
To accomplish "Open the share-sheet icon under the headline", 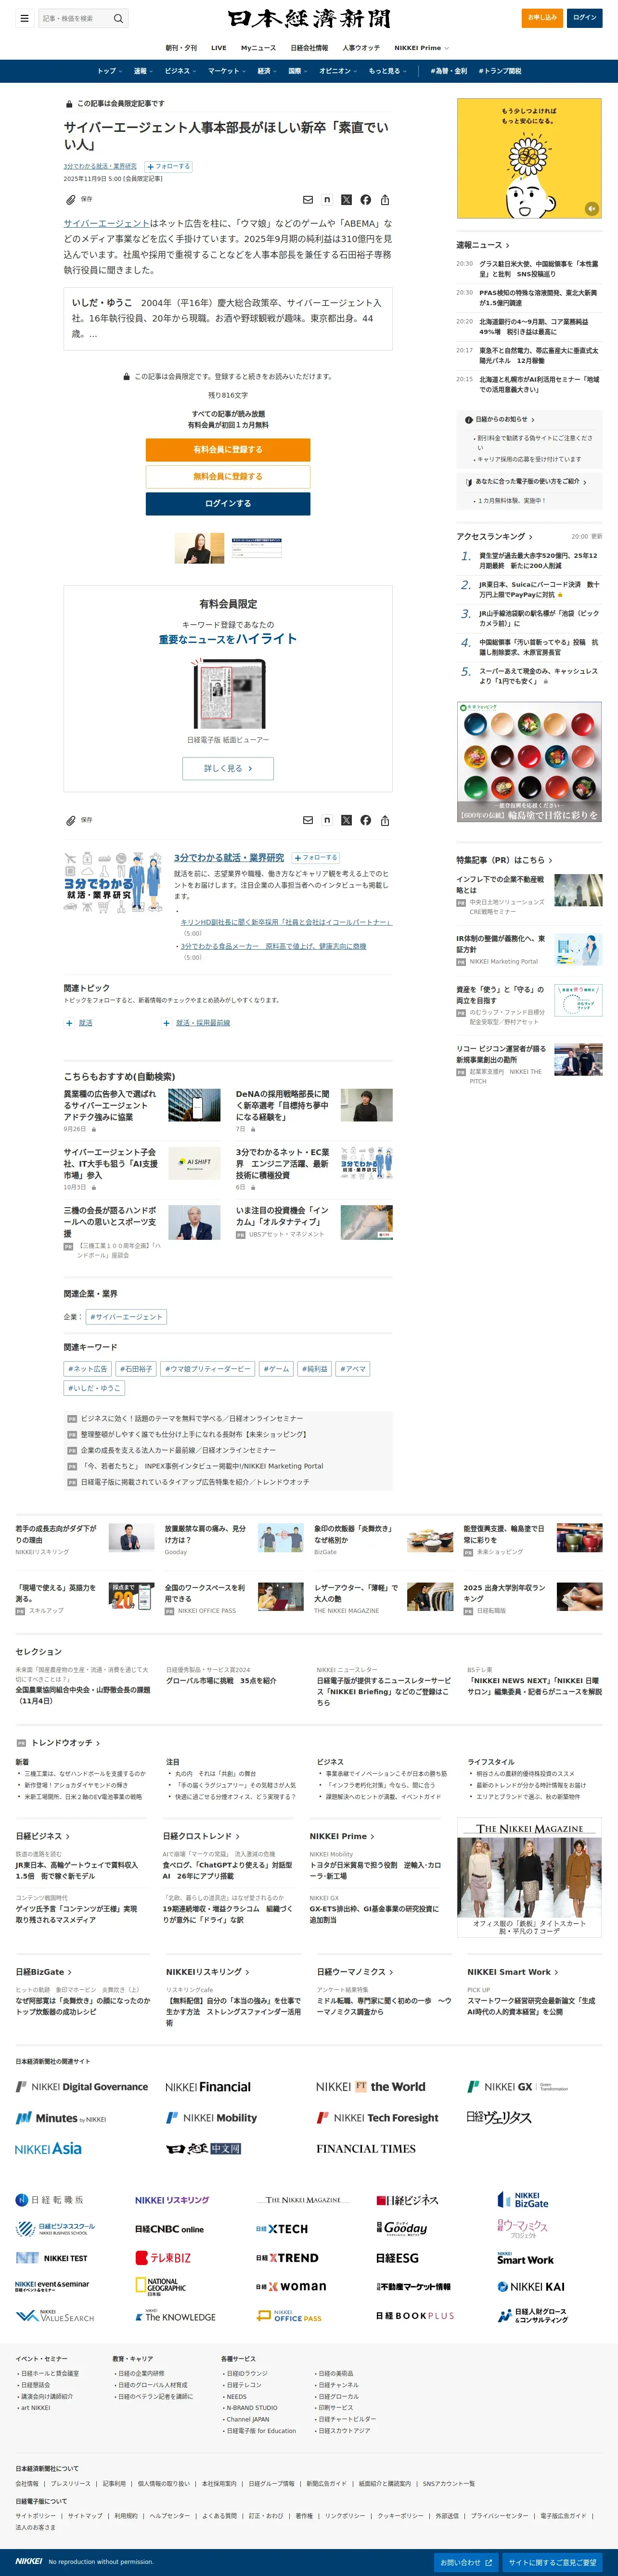I will (x=385, y=200).
